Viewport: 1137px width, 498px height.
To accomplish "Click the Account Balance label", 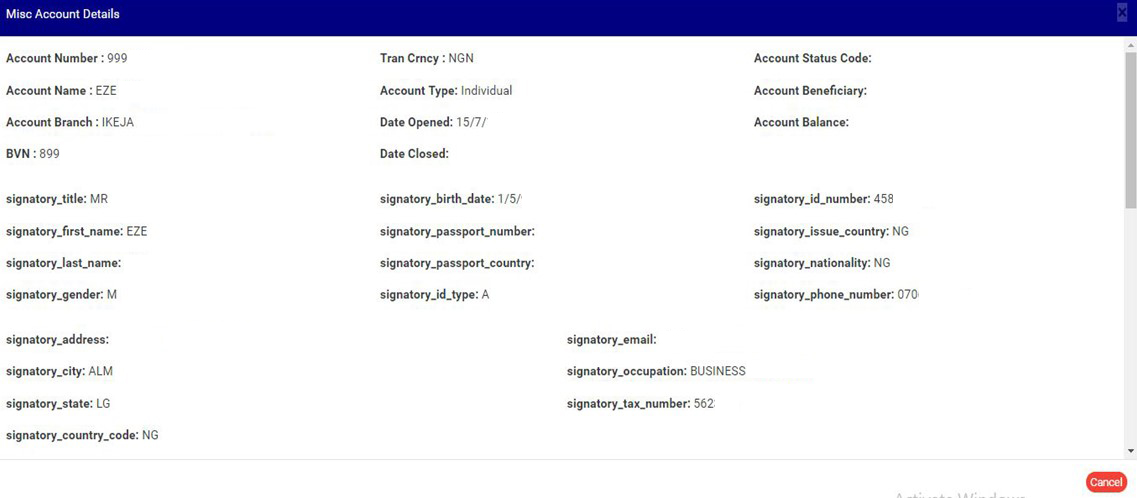I will (801, 123).
